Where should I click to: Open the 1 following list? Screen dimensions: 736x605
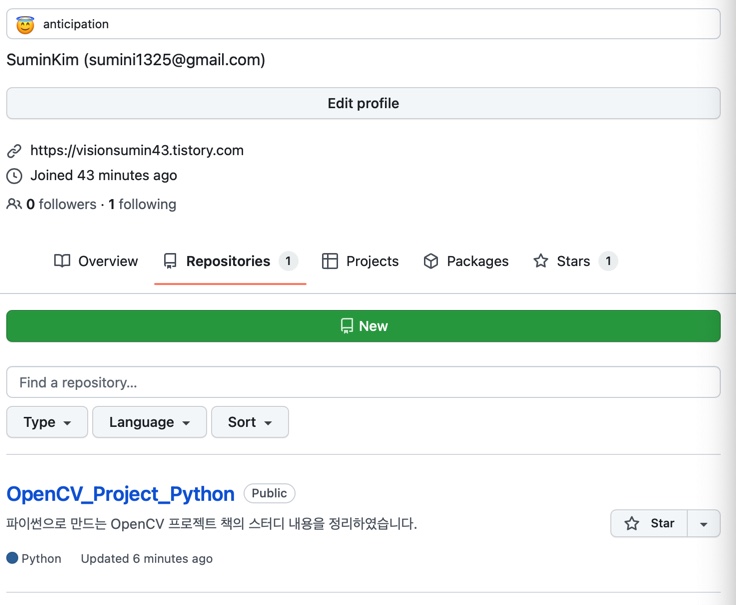coord(142,204)
